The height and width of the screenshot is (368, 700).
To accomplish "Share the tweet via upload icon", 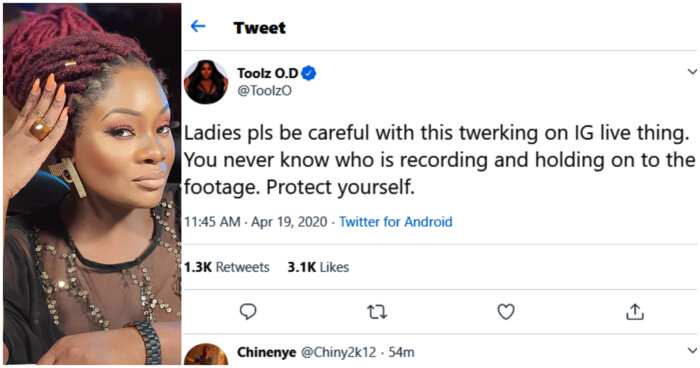I will tap(634, 312).
